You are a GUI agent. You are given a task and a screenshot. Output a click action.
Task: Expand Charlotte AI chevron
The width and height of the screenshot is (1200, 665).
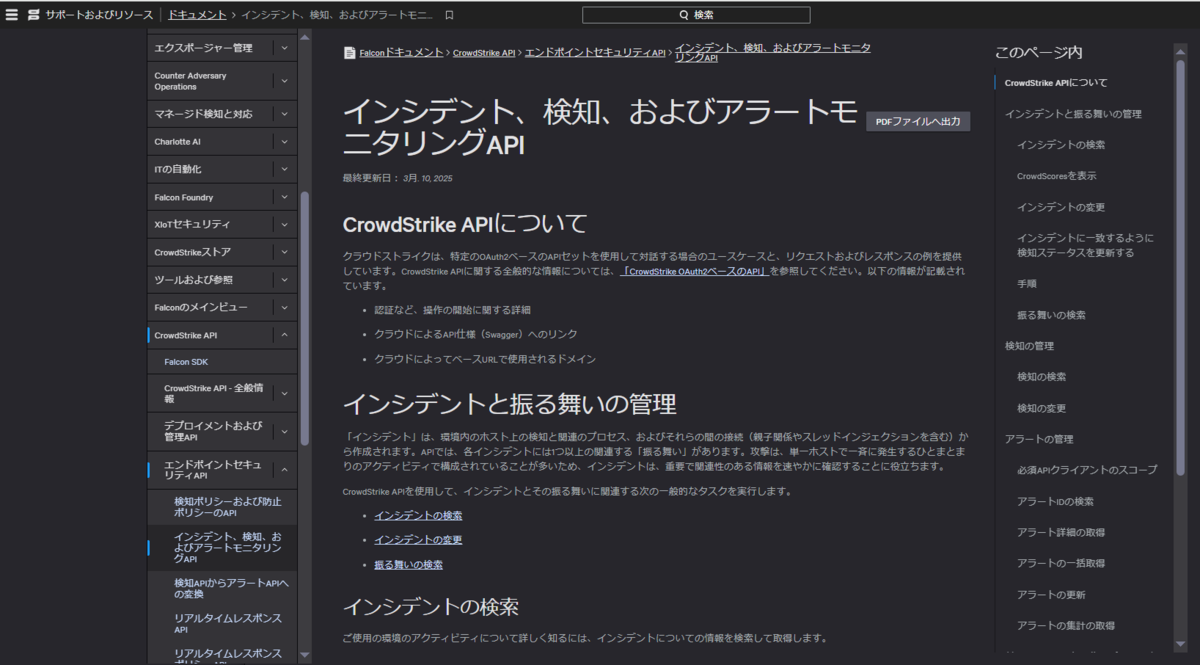(284, 142)
